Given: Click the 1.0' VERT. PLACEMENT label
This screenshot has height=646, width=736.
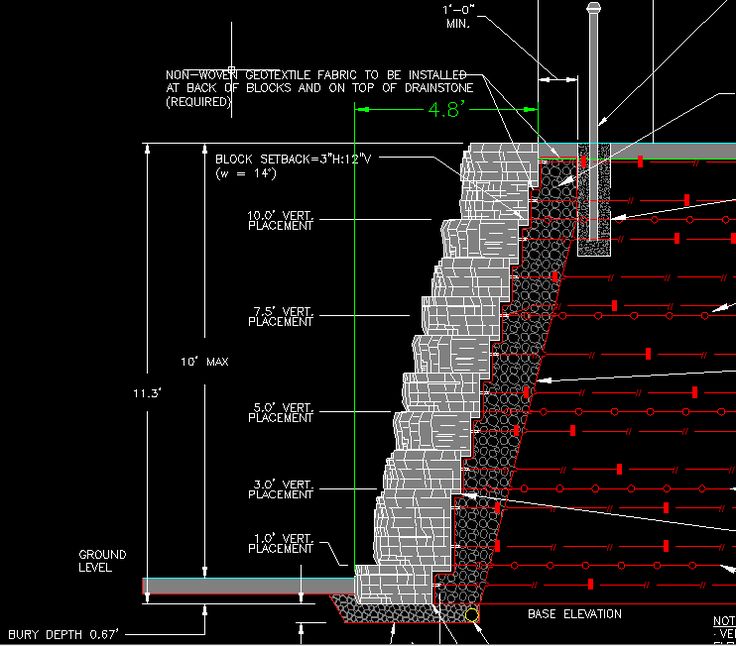Looking at the screenshot, I should tap(283, 543).
